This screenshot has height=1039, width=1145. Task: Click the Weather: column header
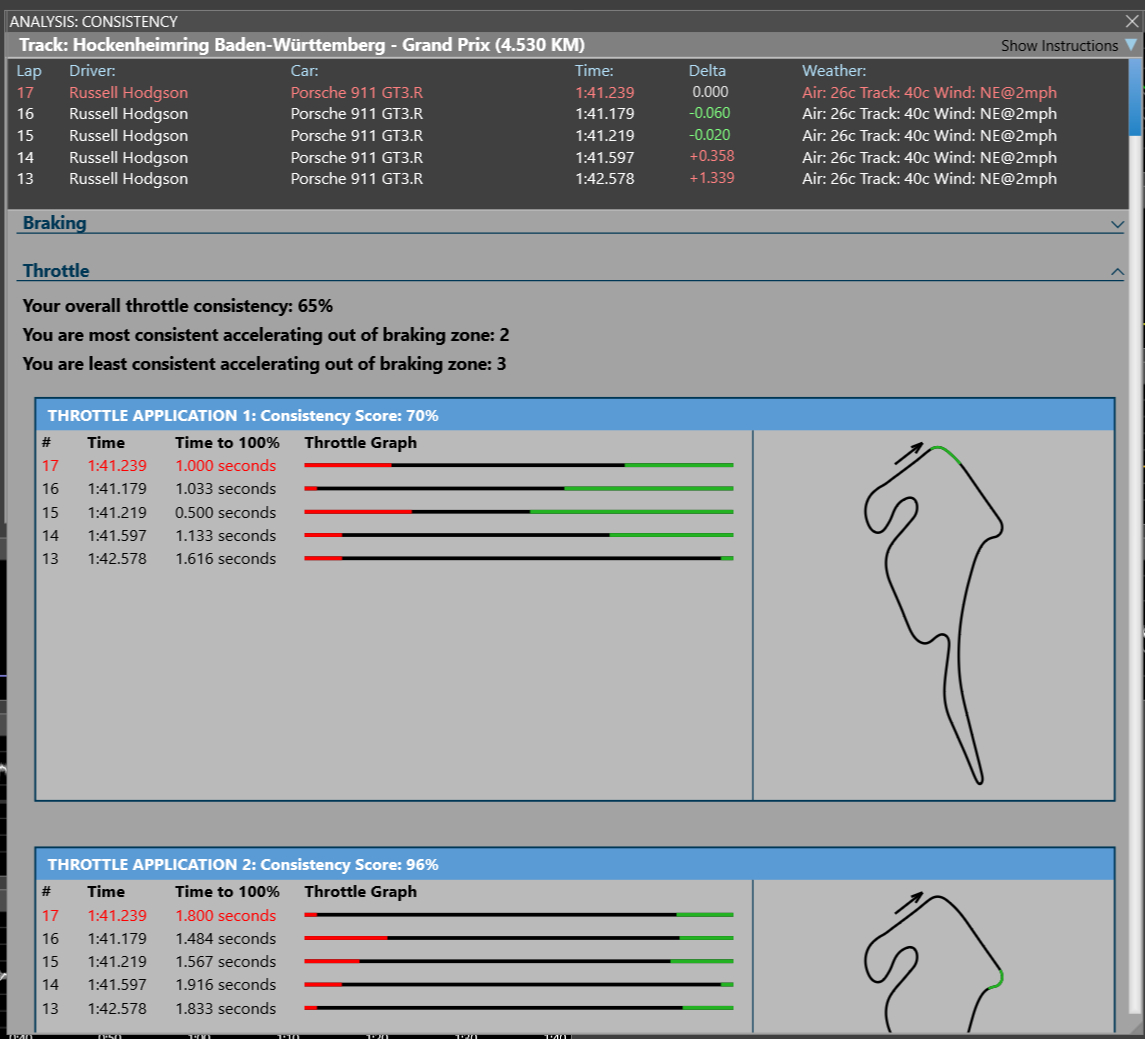click(834, 71)
